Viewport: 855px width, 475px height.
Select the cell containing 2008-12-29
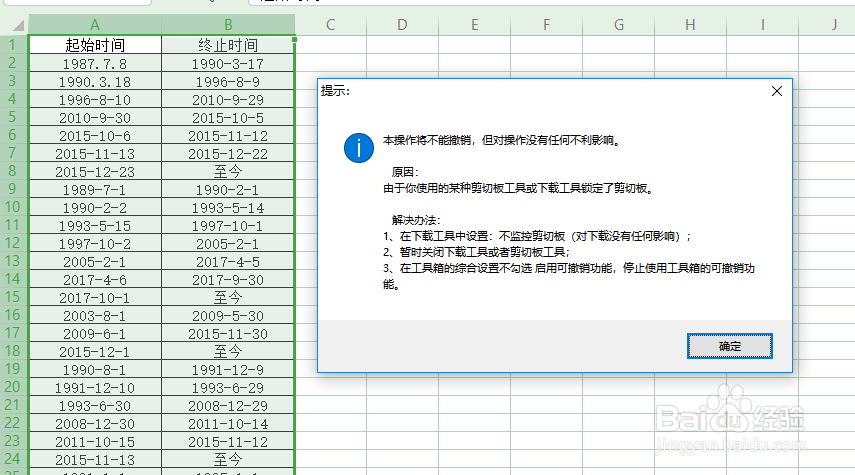pyautogui.click(x=228, y=405)
